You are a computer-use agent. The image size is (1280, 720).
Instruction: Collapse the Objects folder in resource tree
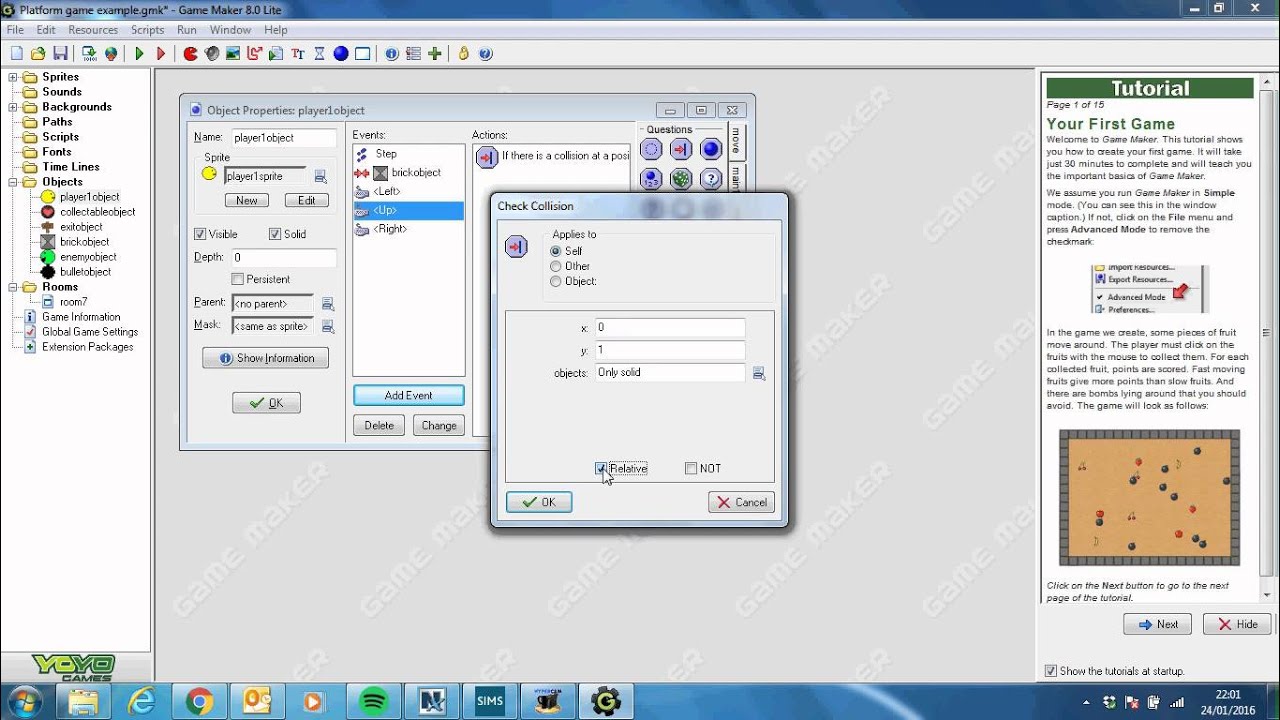(13, 182)
